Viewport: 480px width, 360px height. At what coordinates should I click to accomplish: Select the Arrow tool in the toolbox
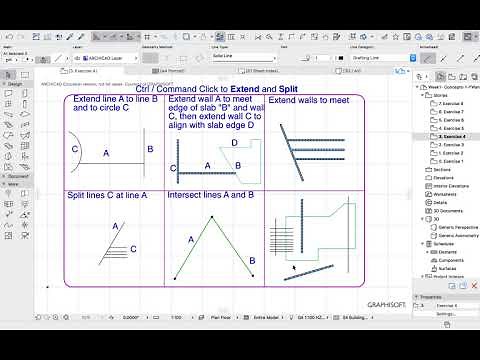[x=9, y=75]
